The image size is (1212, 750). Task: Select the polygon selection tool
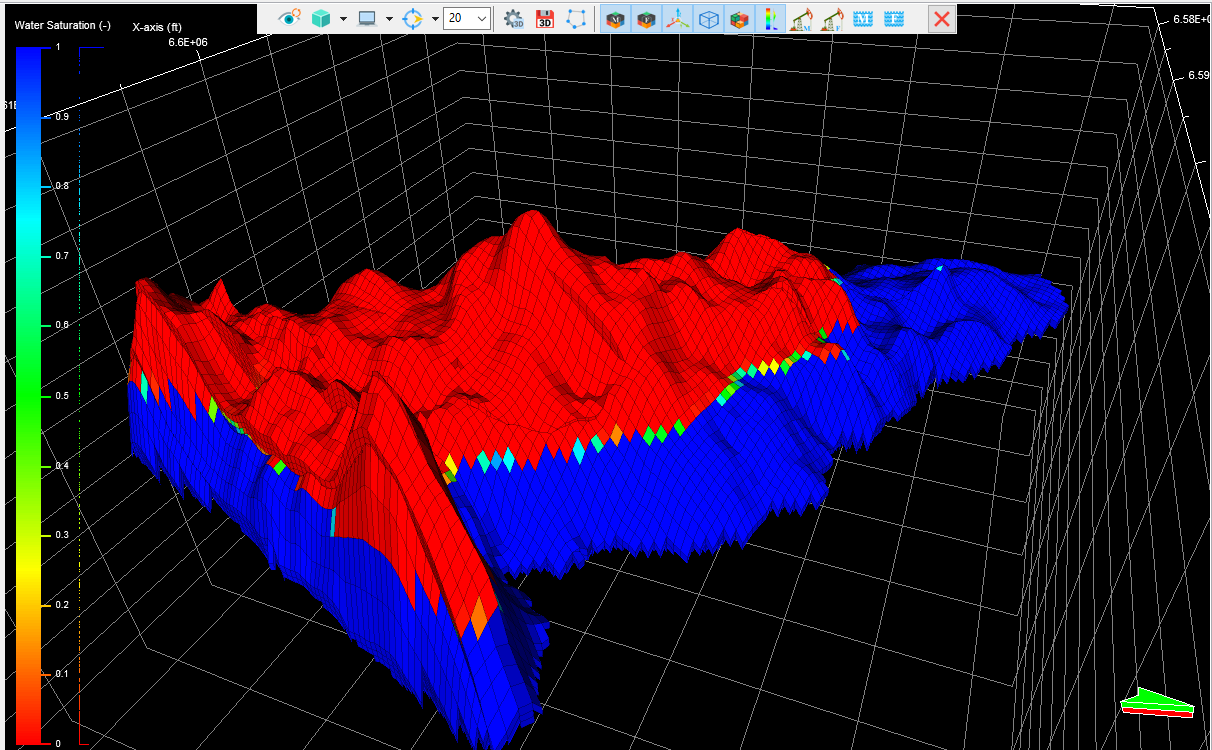click(x=576, y=18)
